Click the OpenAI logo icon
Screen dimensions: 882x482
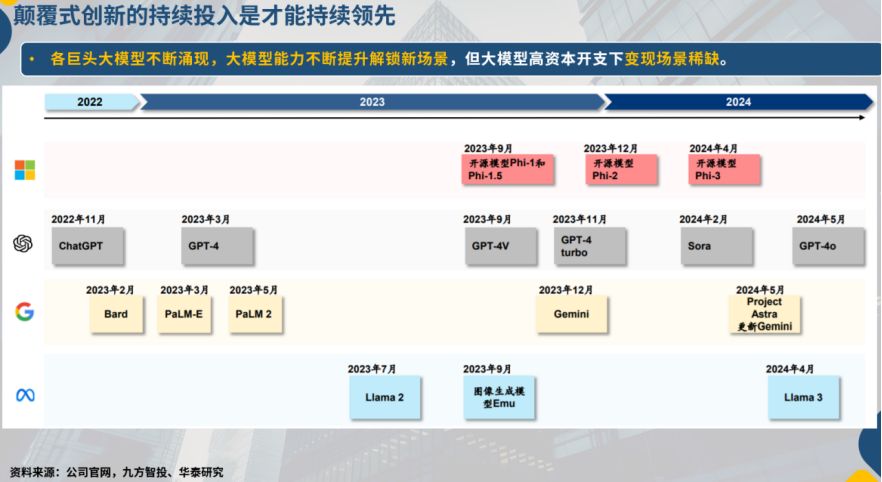pyautogui.click(x=23, y=244)
